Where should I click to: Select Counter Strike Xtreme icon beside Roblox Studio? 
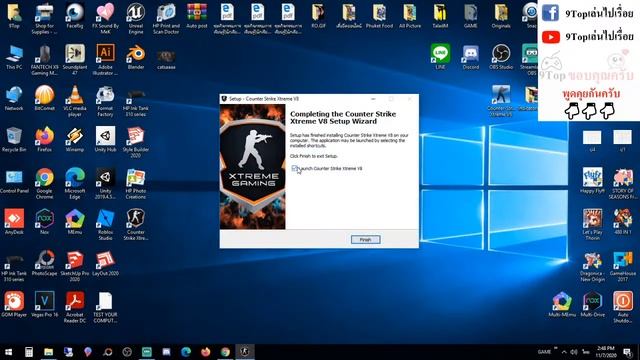[x=136, y=224]
